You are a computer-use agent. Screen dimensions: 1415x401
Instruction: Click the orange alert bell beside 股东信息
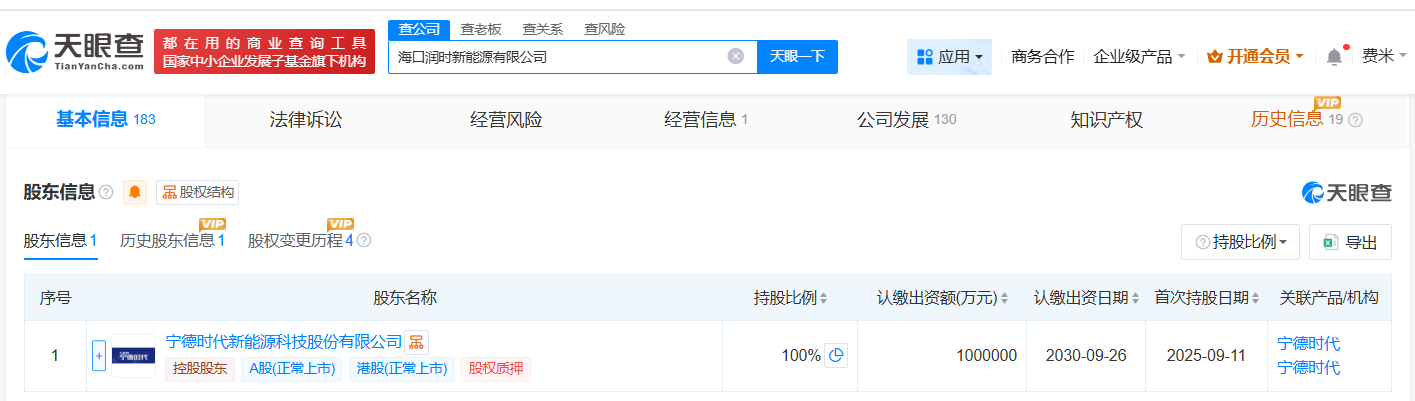click(x=134, y=192)
